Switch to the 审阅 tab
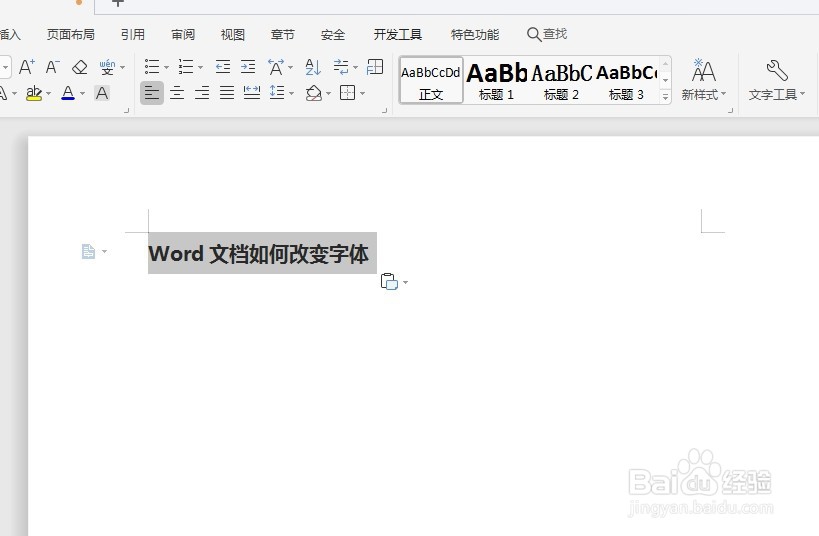The width and height of the screenshot is (819, 536). 183,34
